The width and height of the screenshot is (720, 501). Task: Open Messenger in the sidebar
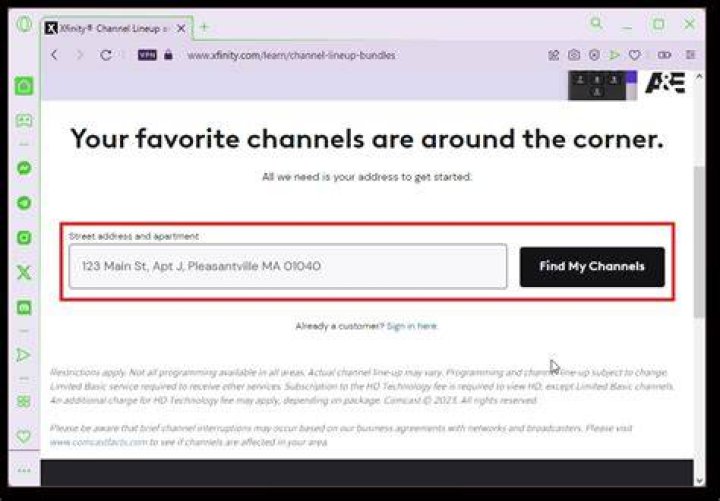[x=24, y=168]
